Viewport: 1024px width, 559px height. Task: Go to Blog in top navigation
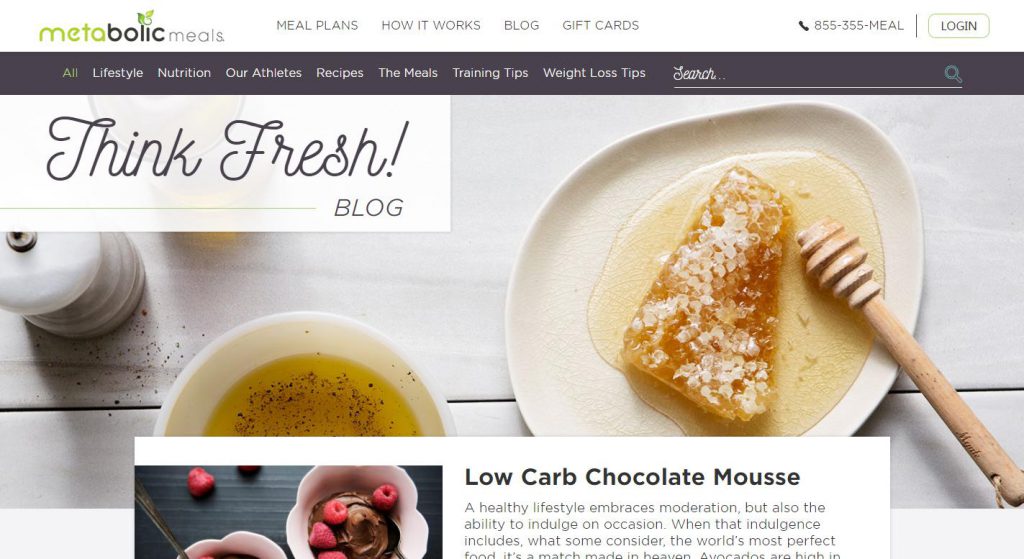521,25
